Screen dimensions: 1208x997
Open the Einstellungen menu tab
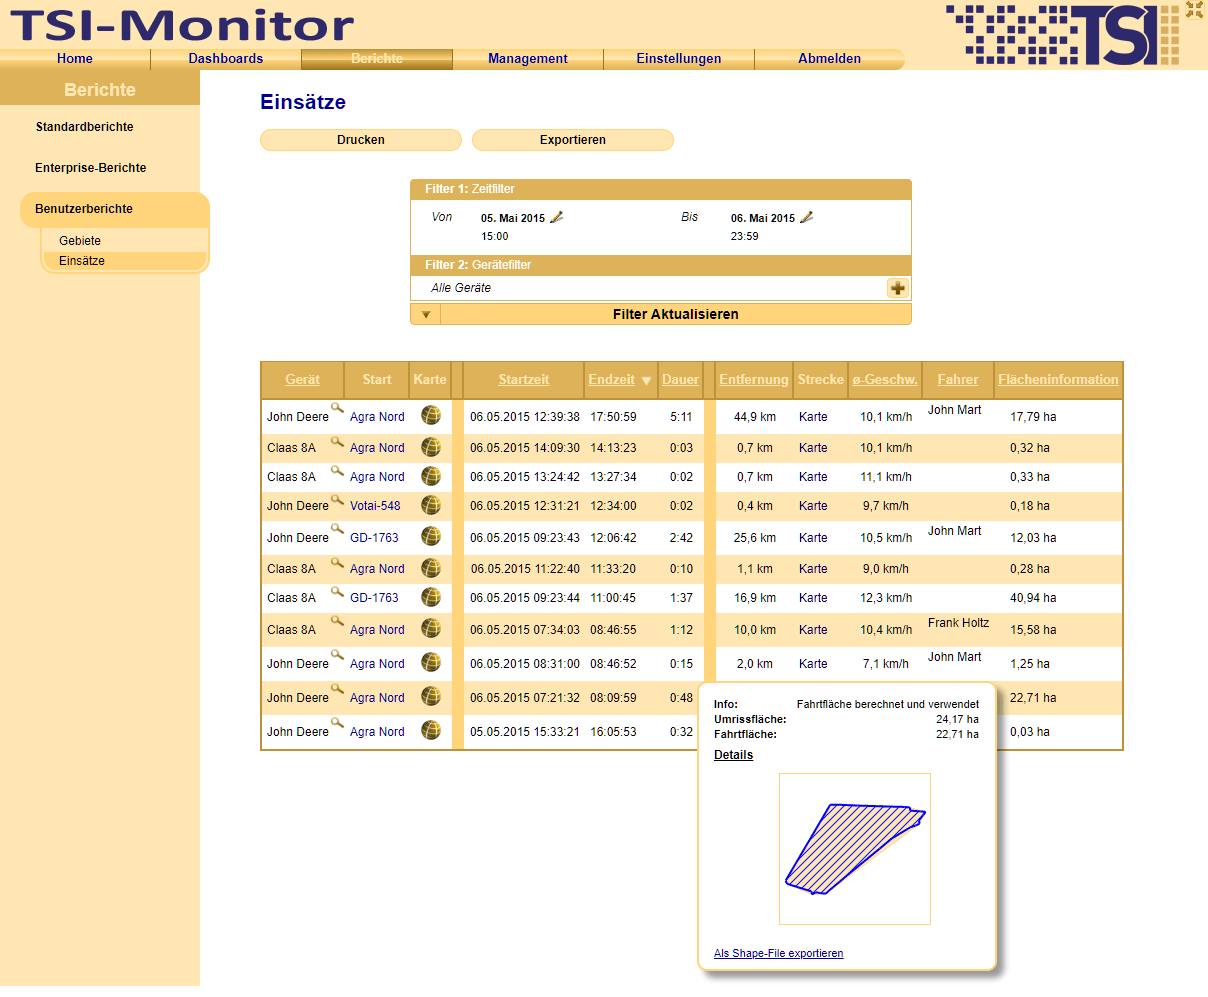678,59
